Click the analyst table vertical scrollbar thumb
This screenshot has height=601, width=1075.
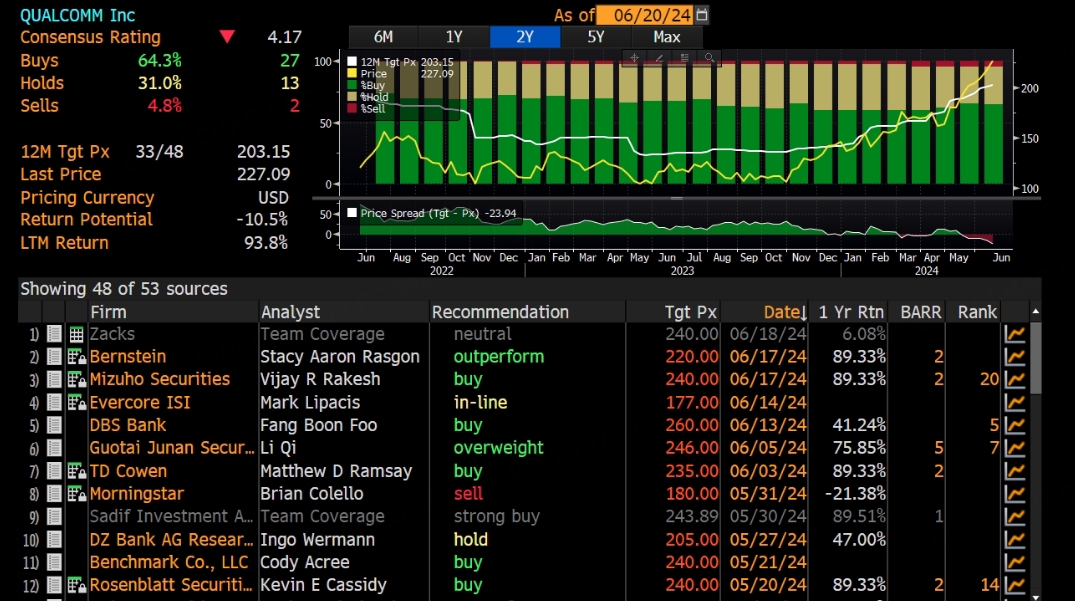point(1035,358)
